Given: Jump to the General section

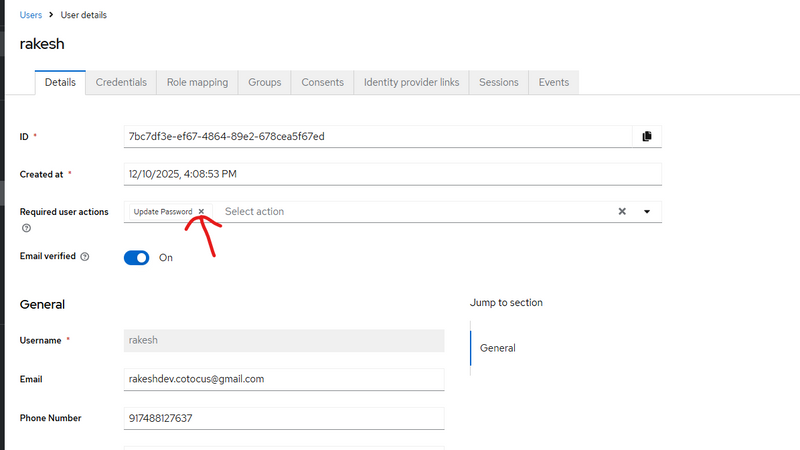Looking at the screenshot, I should 498,348.
